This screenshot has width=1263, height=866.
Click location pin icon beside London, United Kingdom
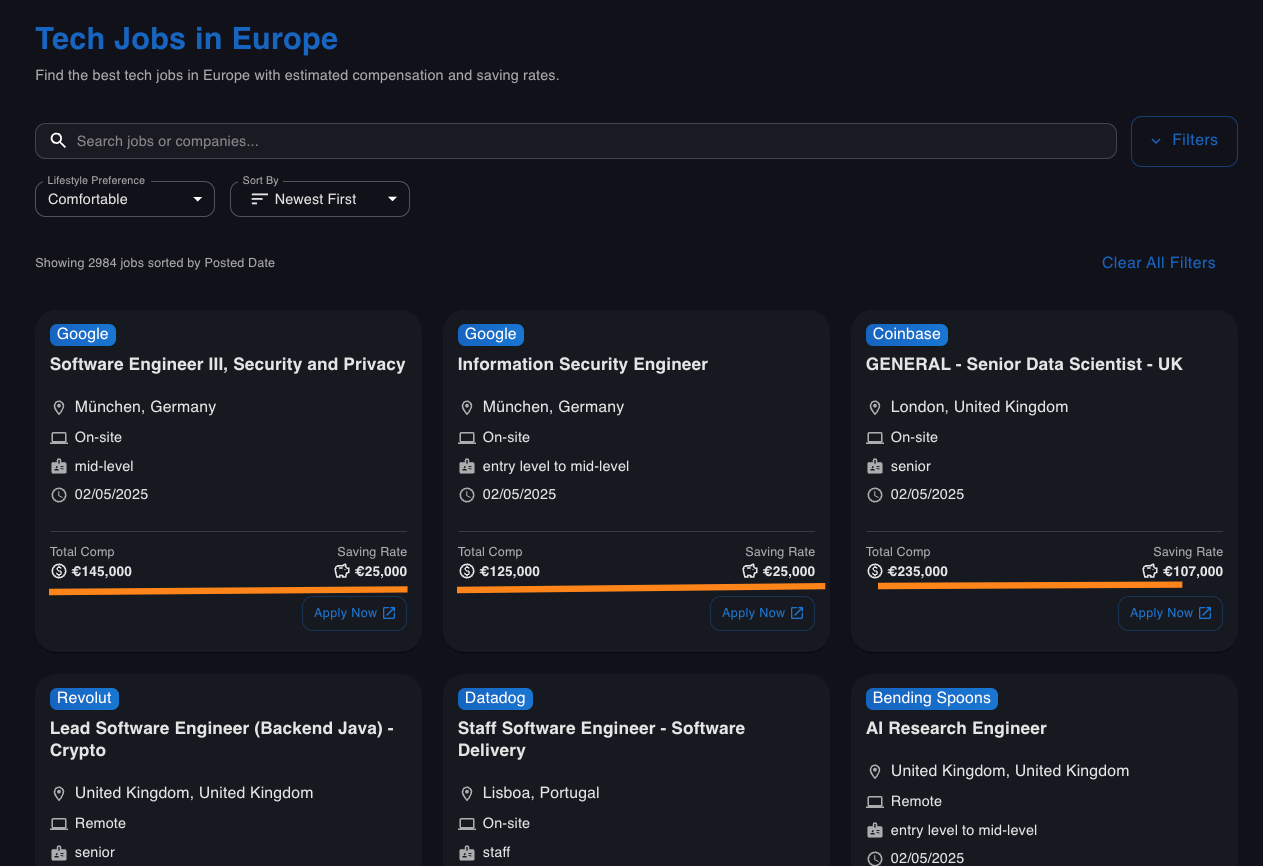(x=875, y=408)
